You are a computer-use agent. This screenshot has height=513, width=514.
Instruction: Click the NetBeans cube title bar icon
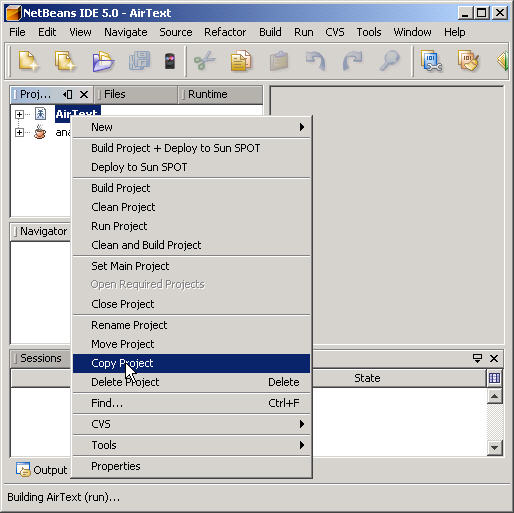[13, 13]
